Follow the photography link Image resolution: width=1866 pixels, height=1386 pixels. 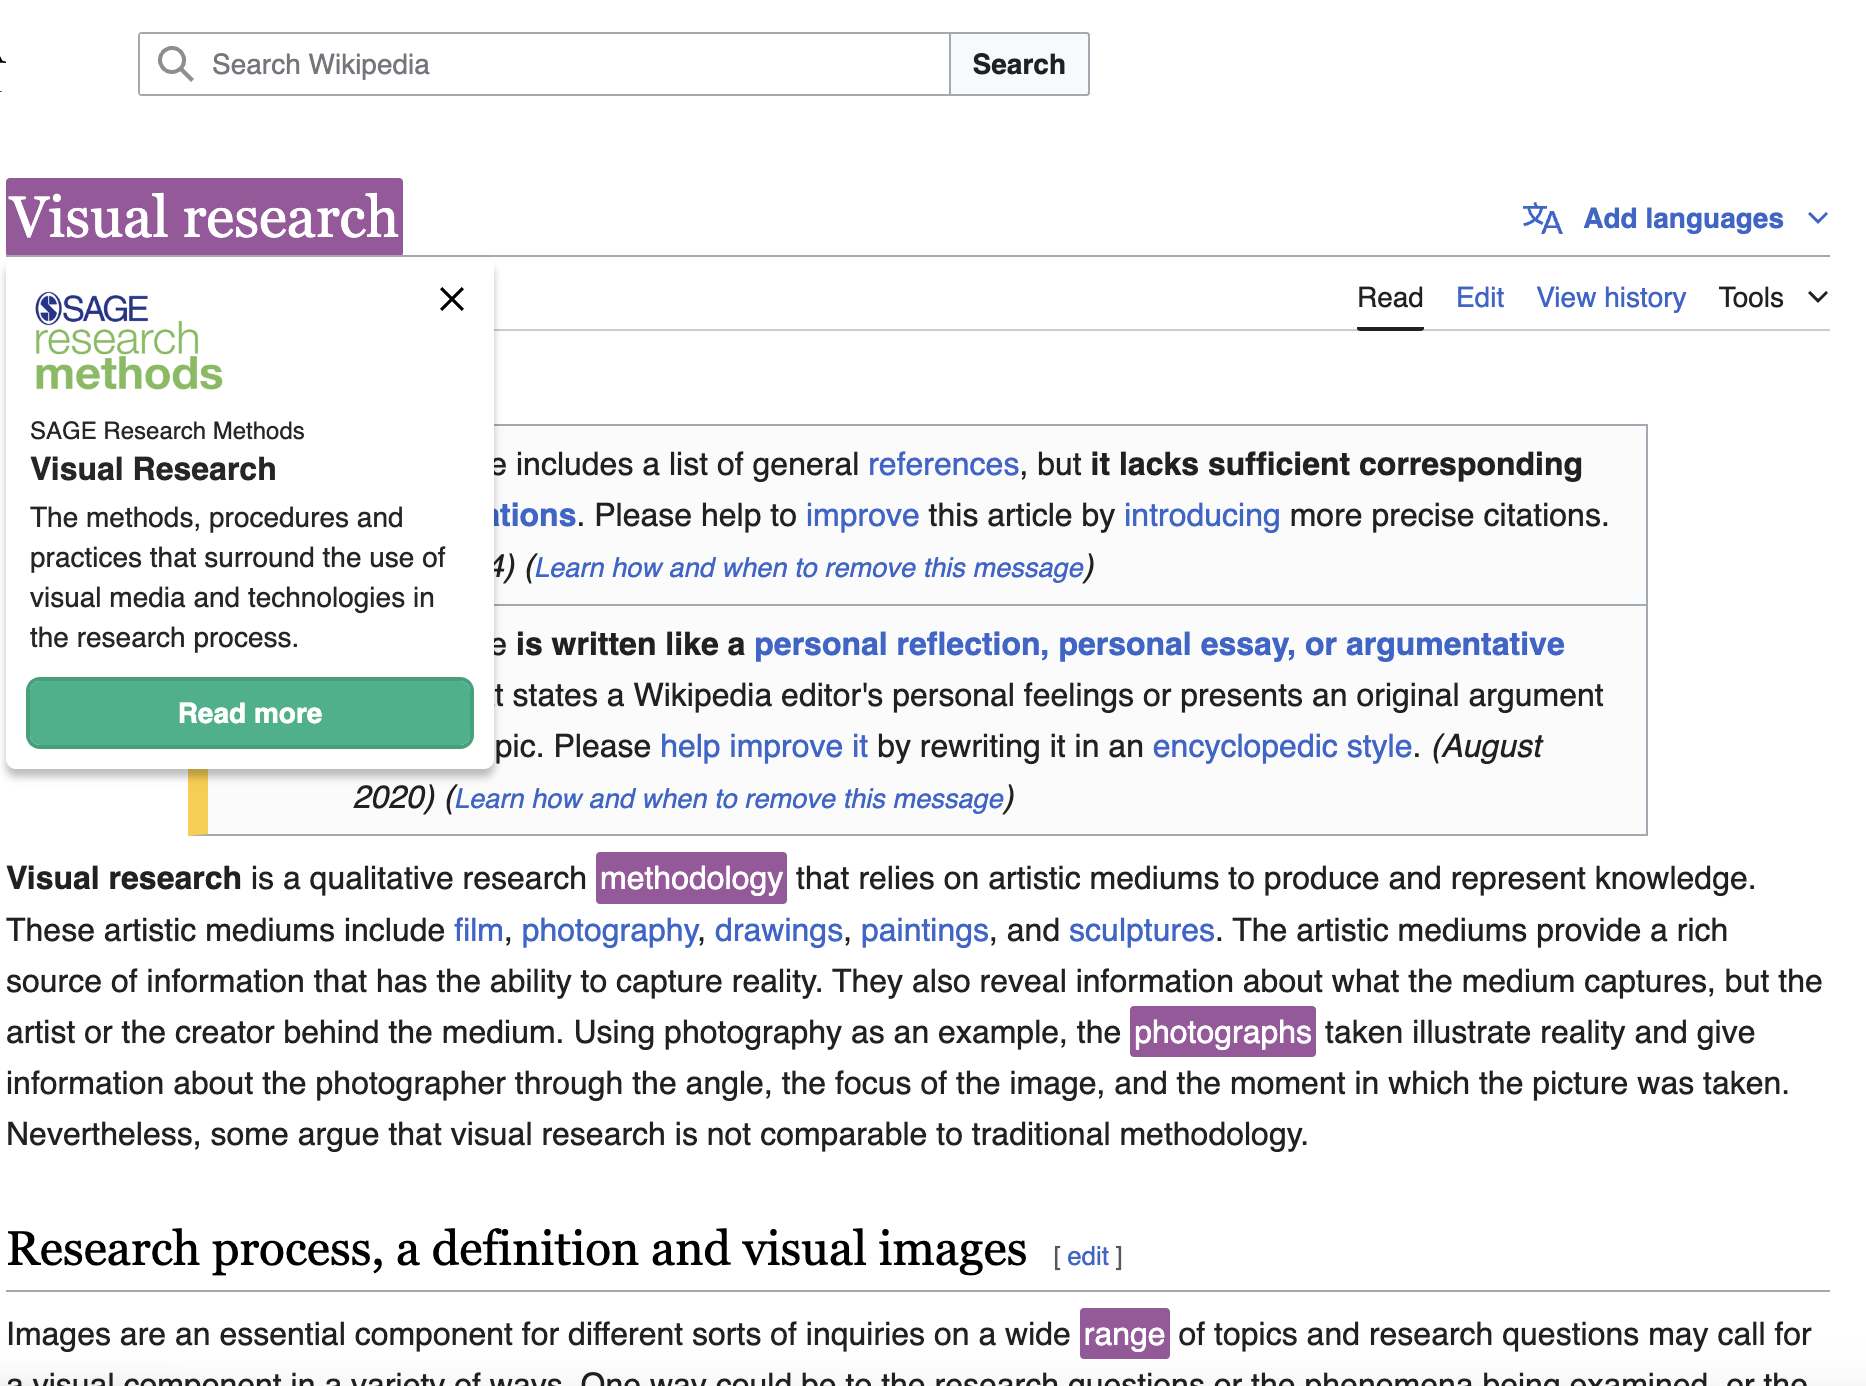click(x=609, y=930)
